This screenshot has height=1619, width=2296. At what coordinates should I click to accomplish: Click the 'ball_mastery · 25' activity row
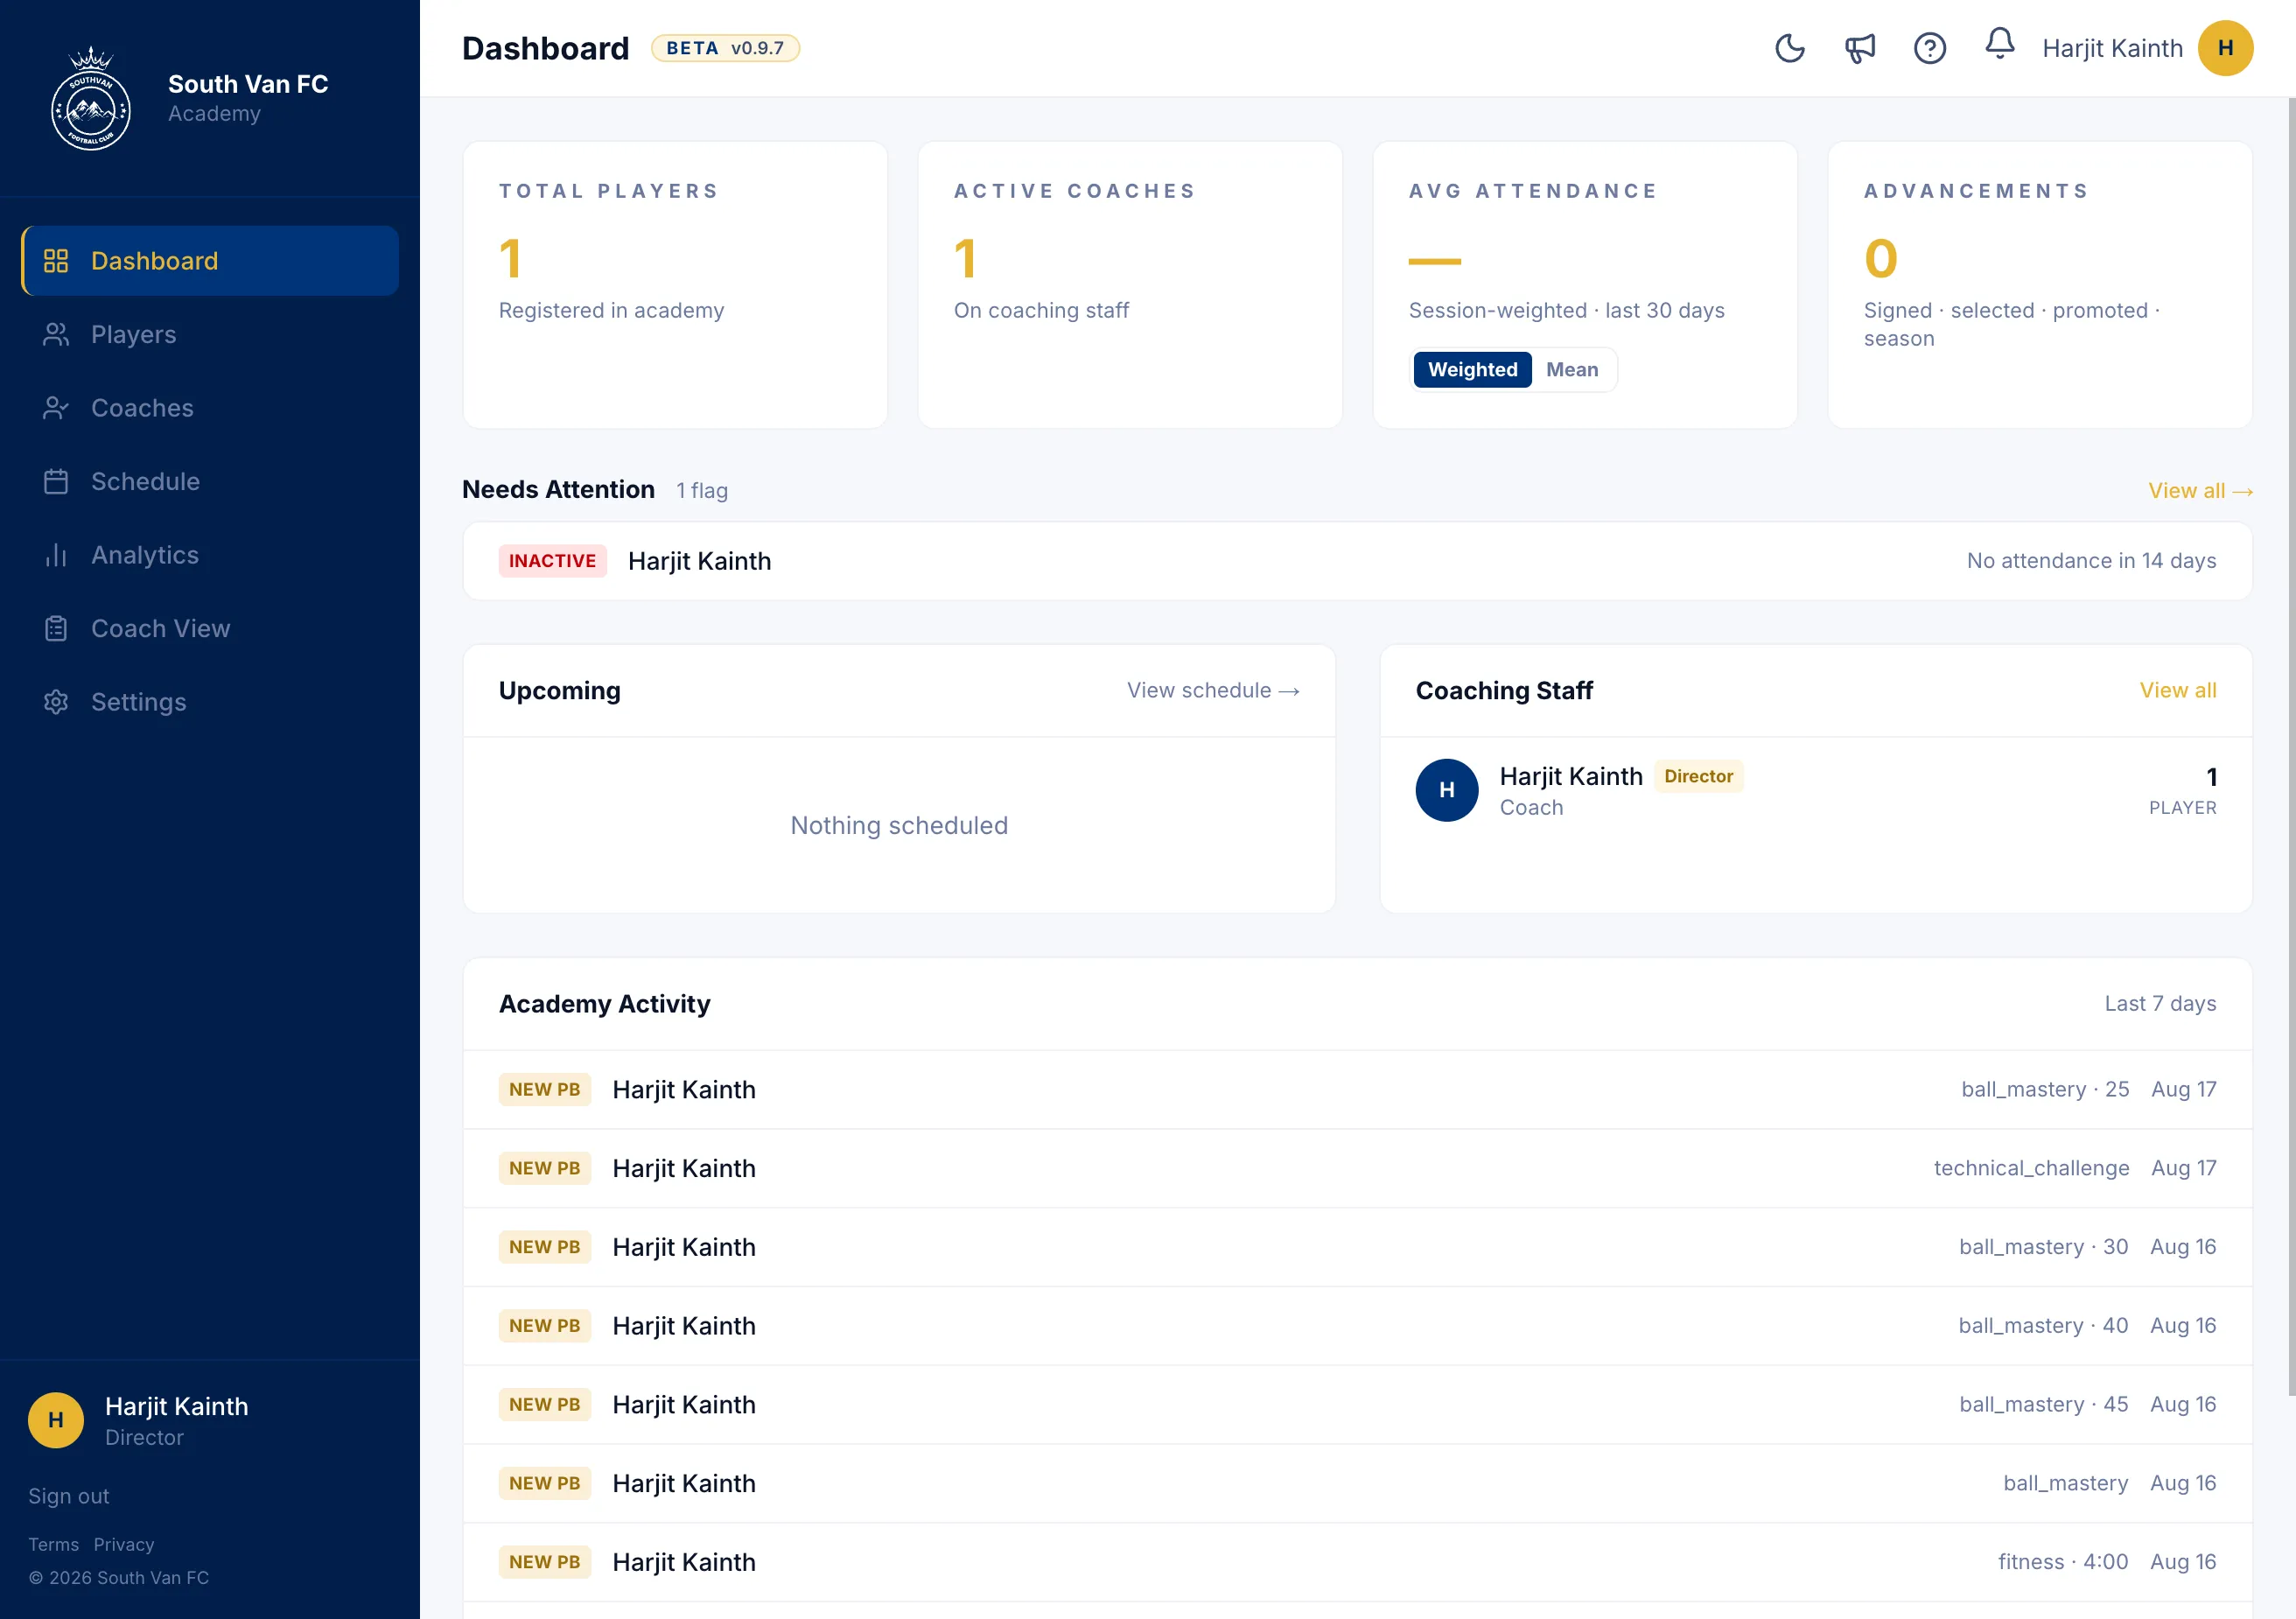[x=1357, y=1090]
